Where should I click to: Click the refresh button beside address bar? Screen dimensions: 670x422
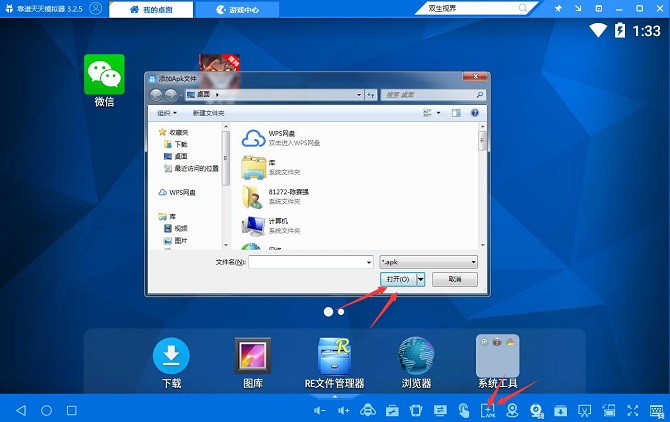pos(370,95)
